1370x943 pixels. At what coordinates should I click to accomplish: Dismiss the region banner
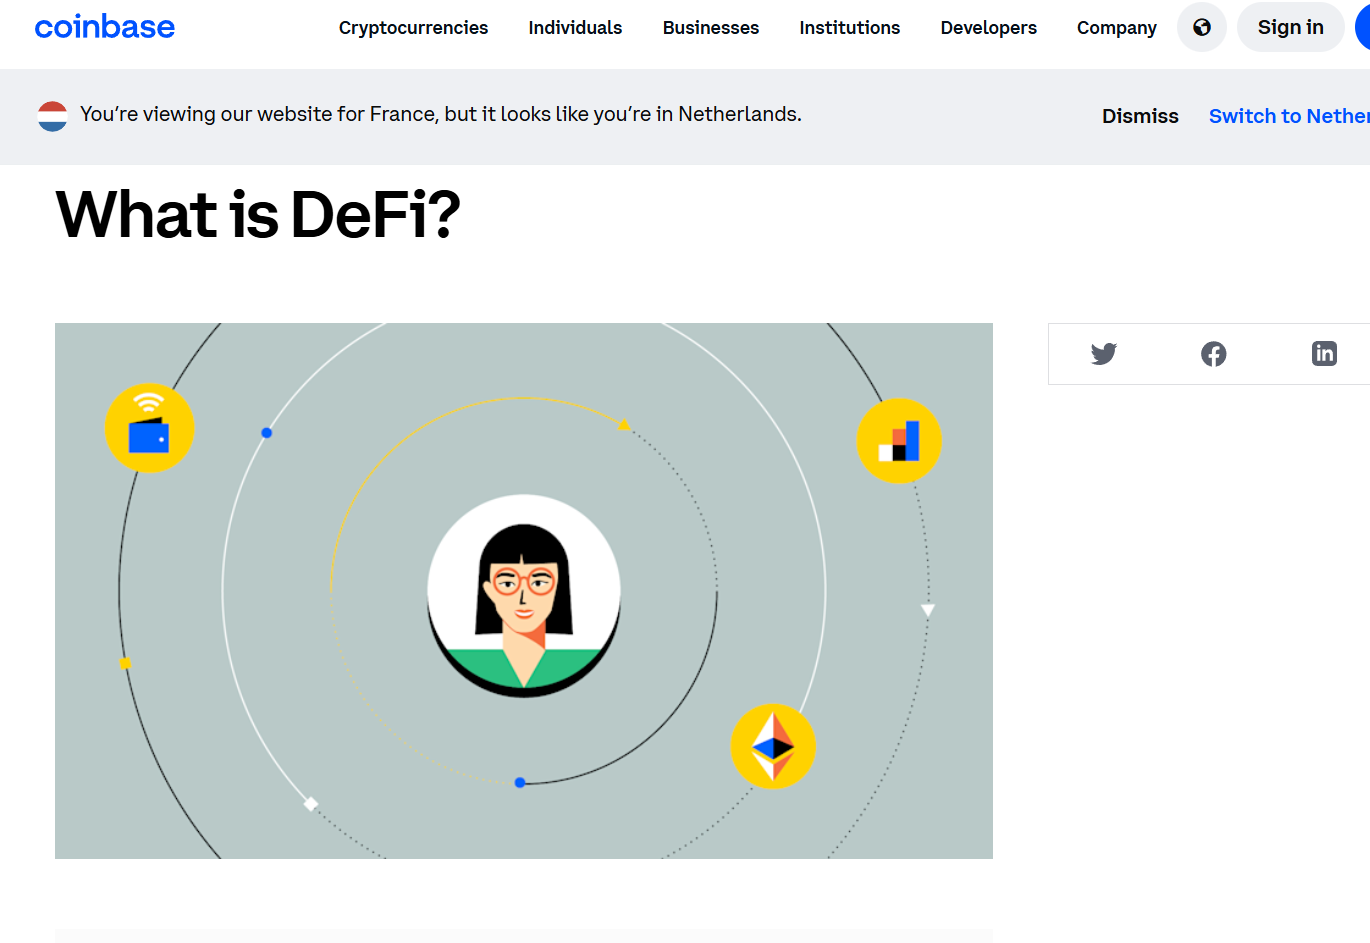1140,116
